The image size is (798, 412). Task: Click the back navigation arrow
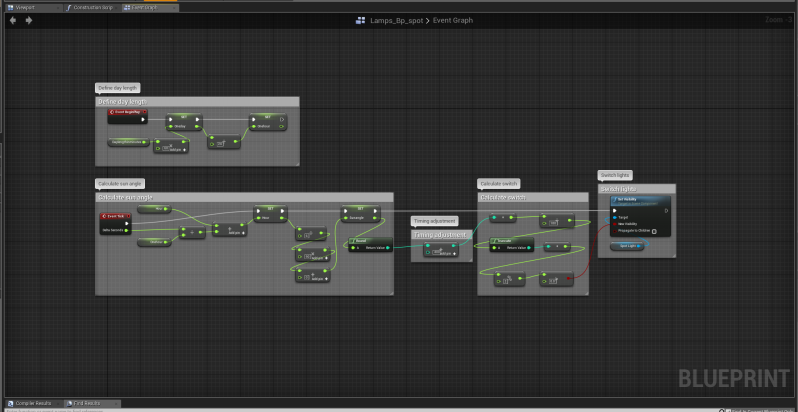tap(13, 20)
